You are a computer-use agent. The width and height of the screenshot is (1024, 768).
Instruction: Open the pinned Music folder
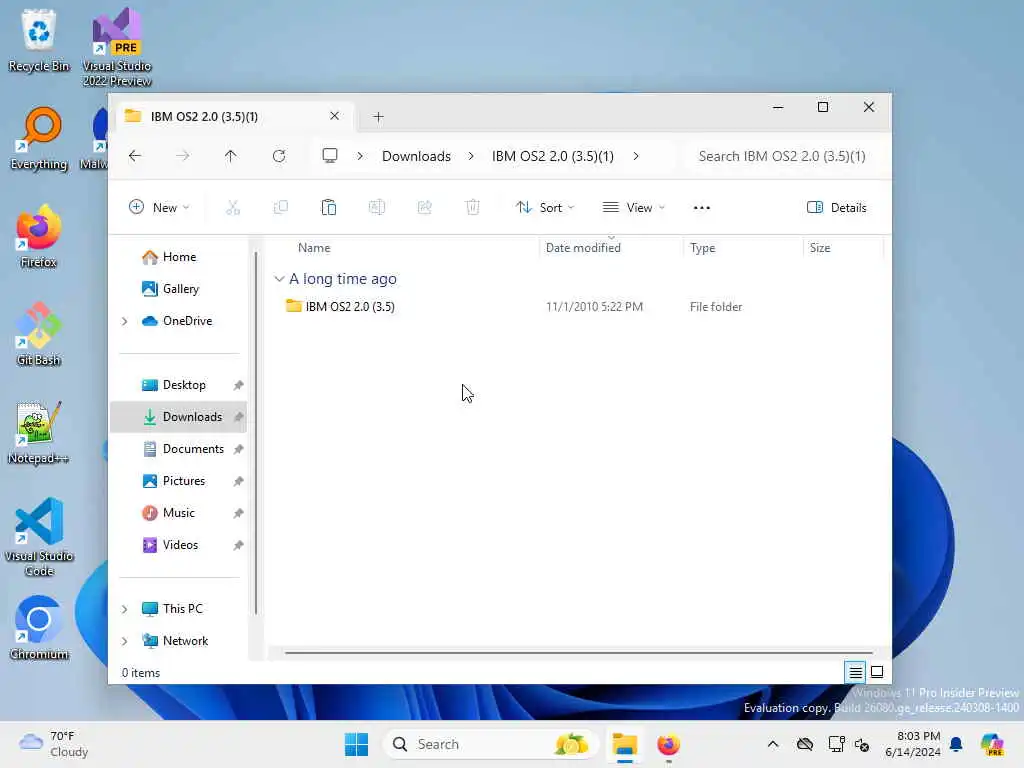tap(178, 513)
